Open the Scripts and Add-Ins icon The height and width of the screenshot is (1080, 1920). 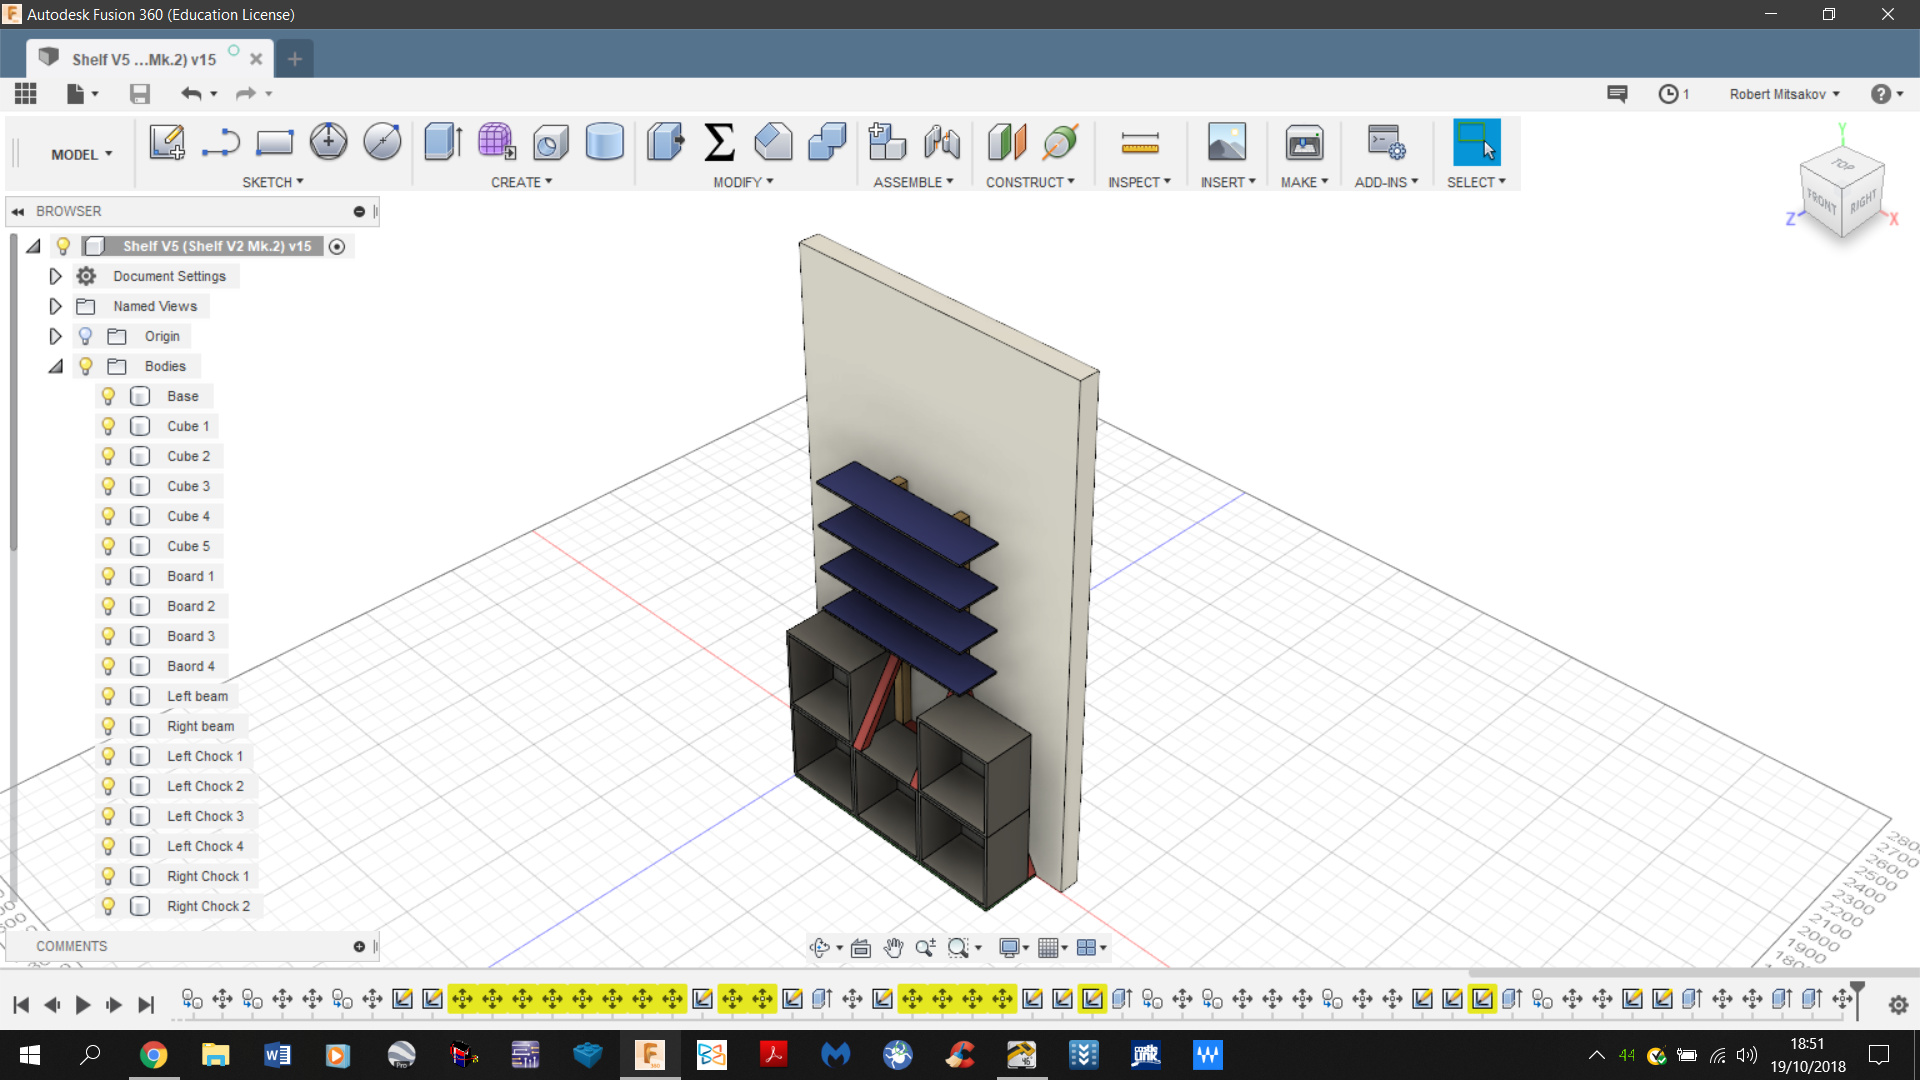(x=1386, y=142)
